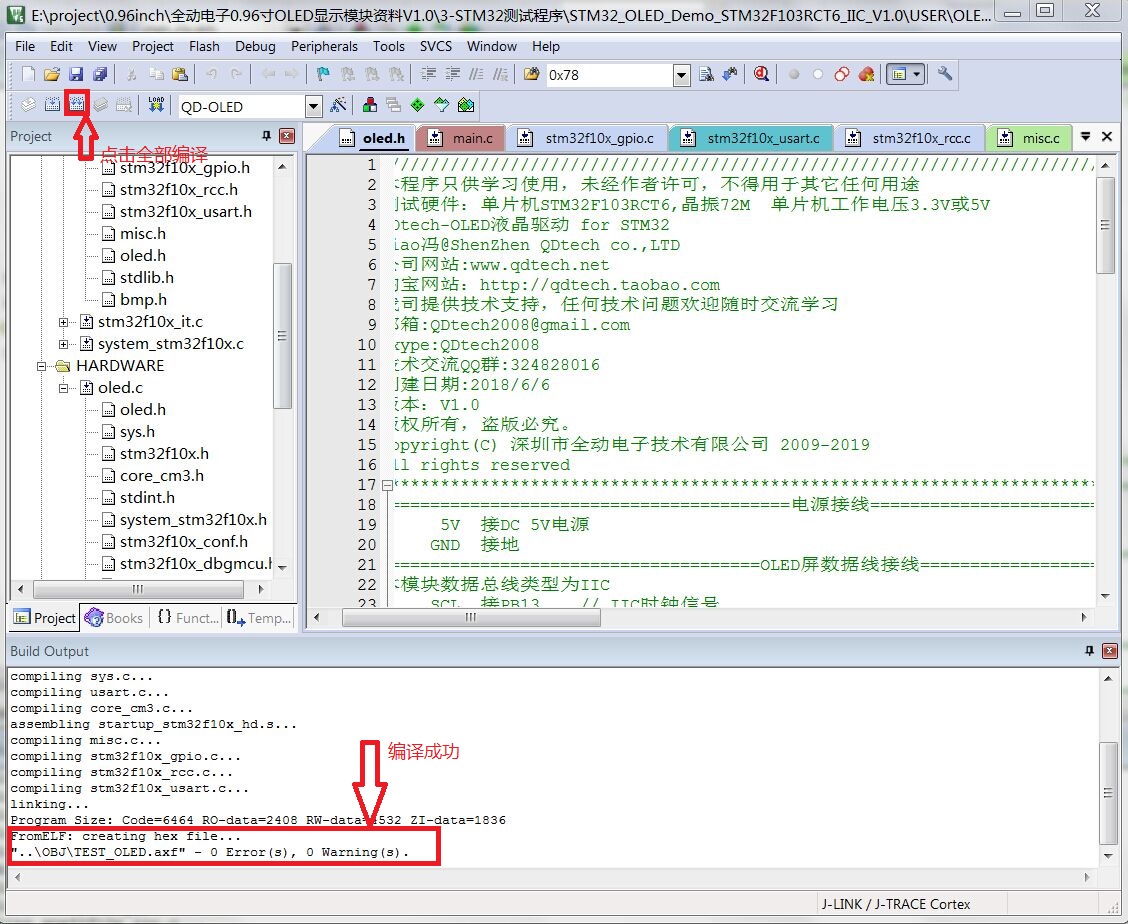Click the Rebuild all target files icon
Viewport: 1128px width, 924px height.
click(76, 104)
